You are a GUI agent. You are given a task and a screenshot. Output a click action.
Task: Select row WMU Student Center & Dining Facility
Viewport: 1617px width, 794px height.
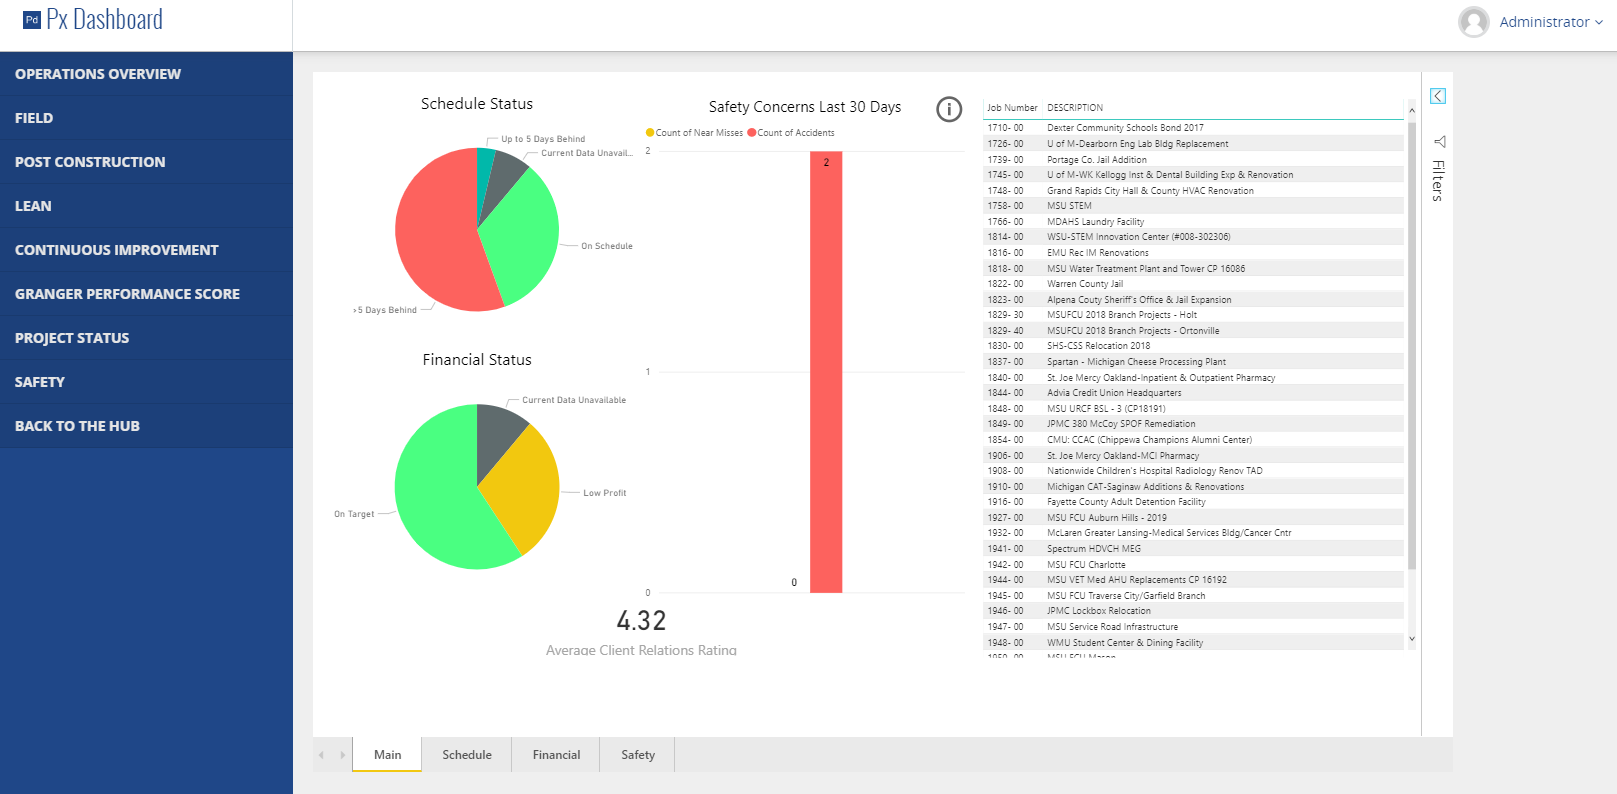point(1194,643)
